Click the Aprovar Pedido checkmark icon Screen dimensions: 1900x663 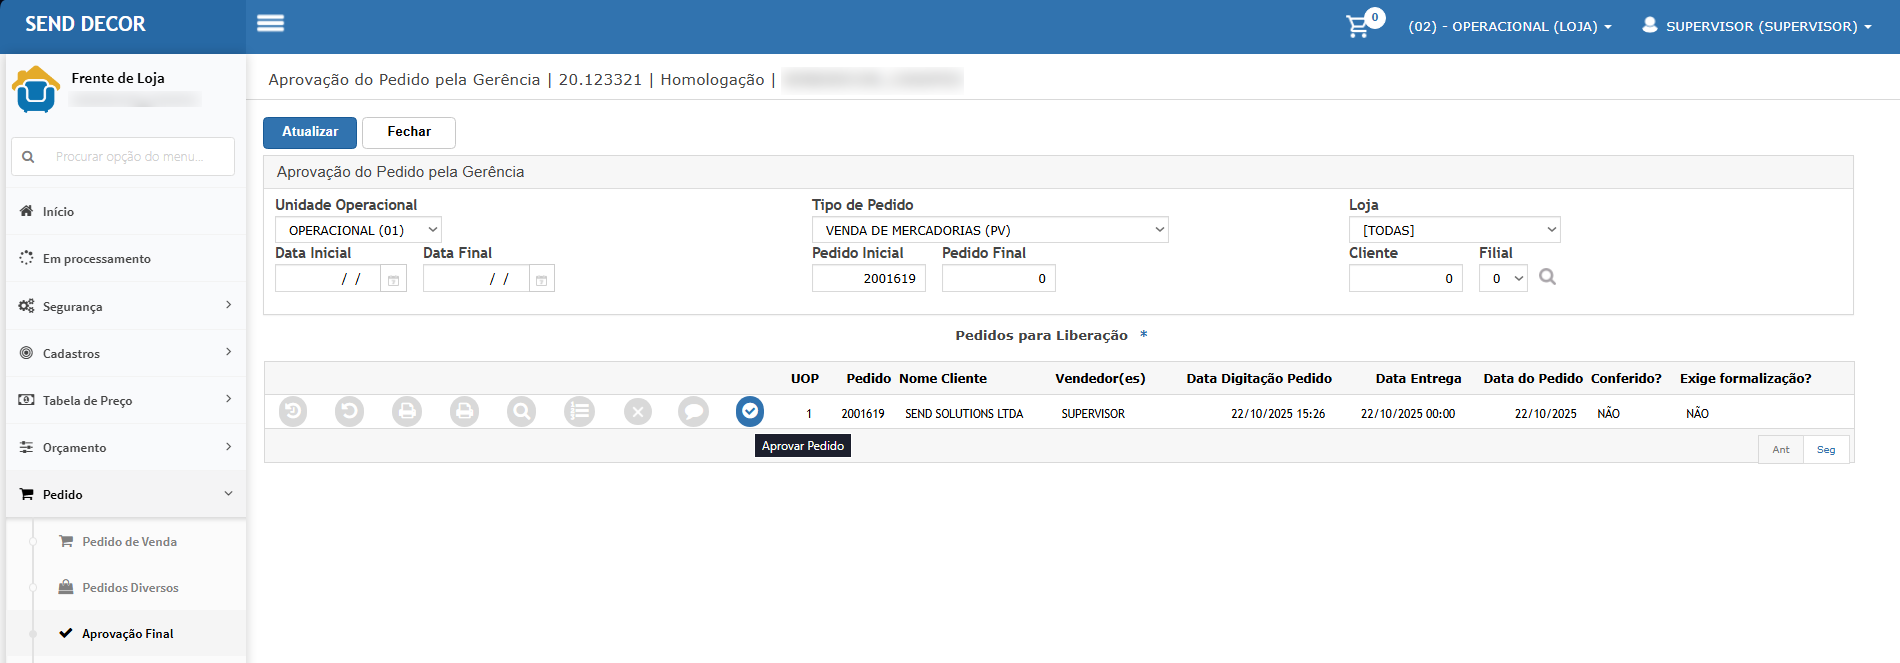tap(750, 411)
